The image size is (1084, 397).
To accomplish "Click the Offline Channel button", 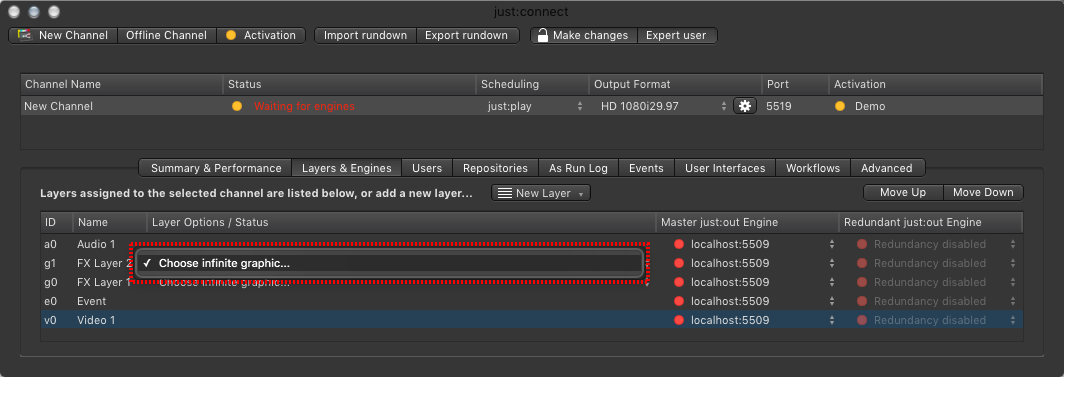I will coord(167,35).
